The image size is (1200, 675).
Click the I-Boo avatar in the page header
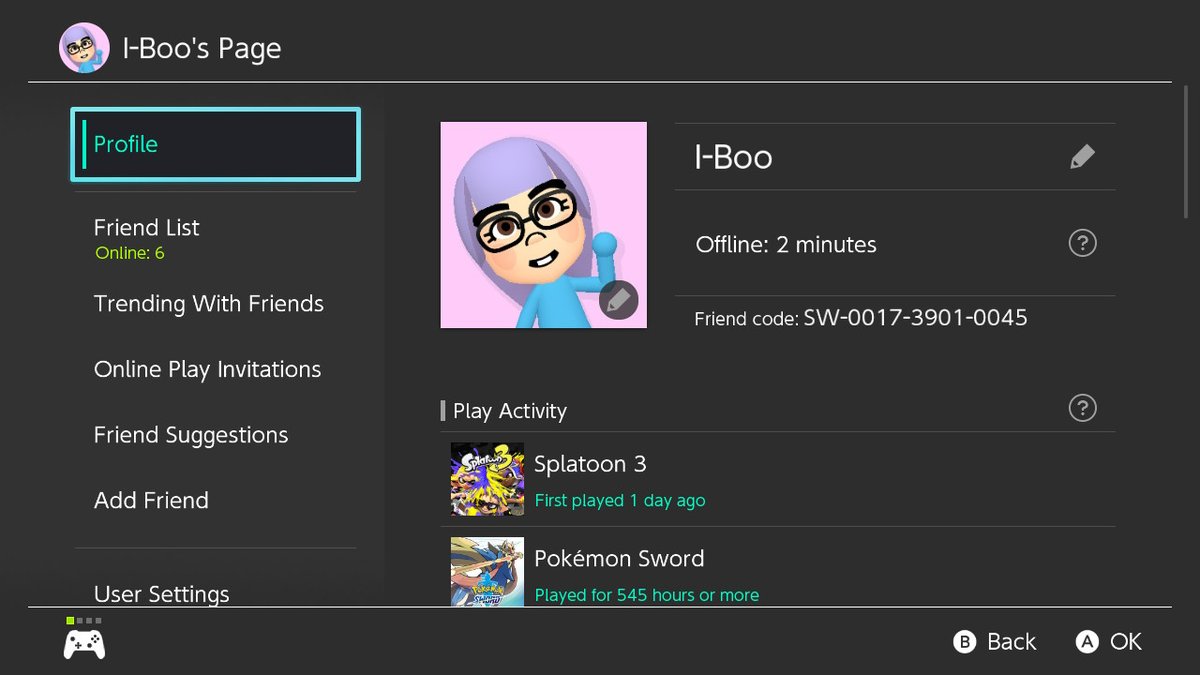point(84,48)
